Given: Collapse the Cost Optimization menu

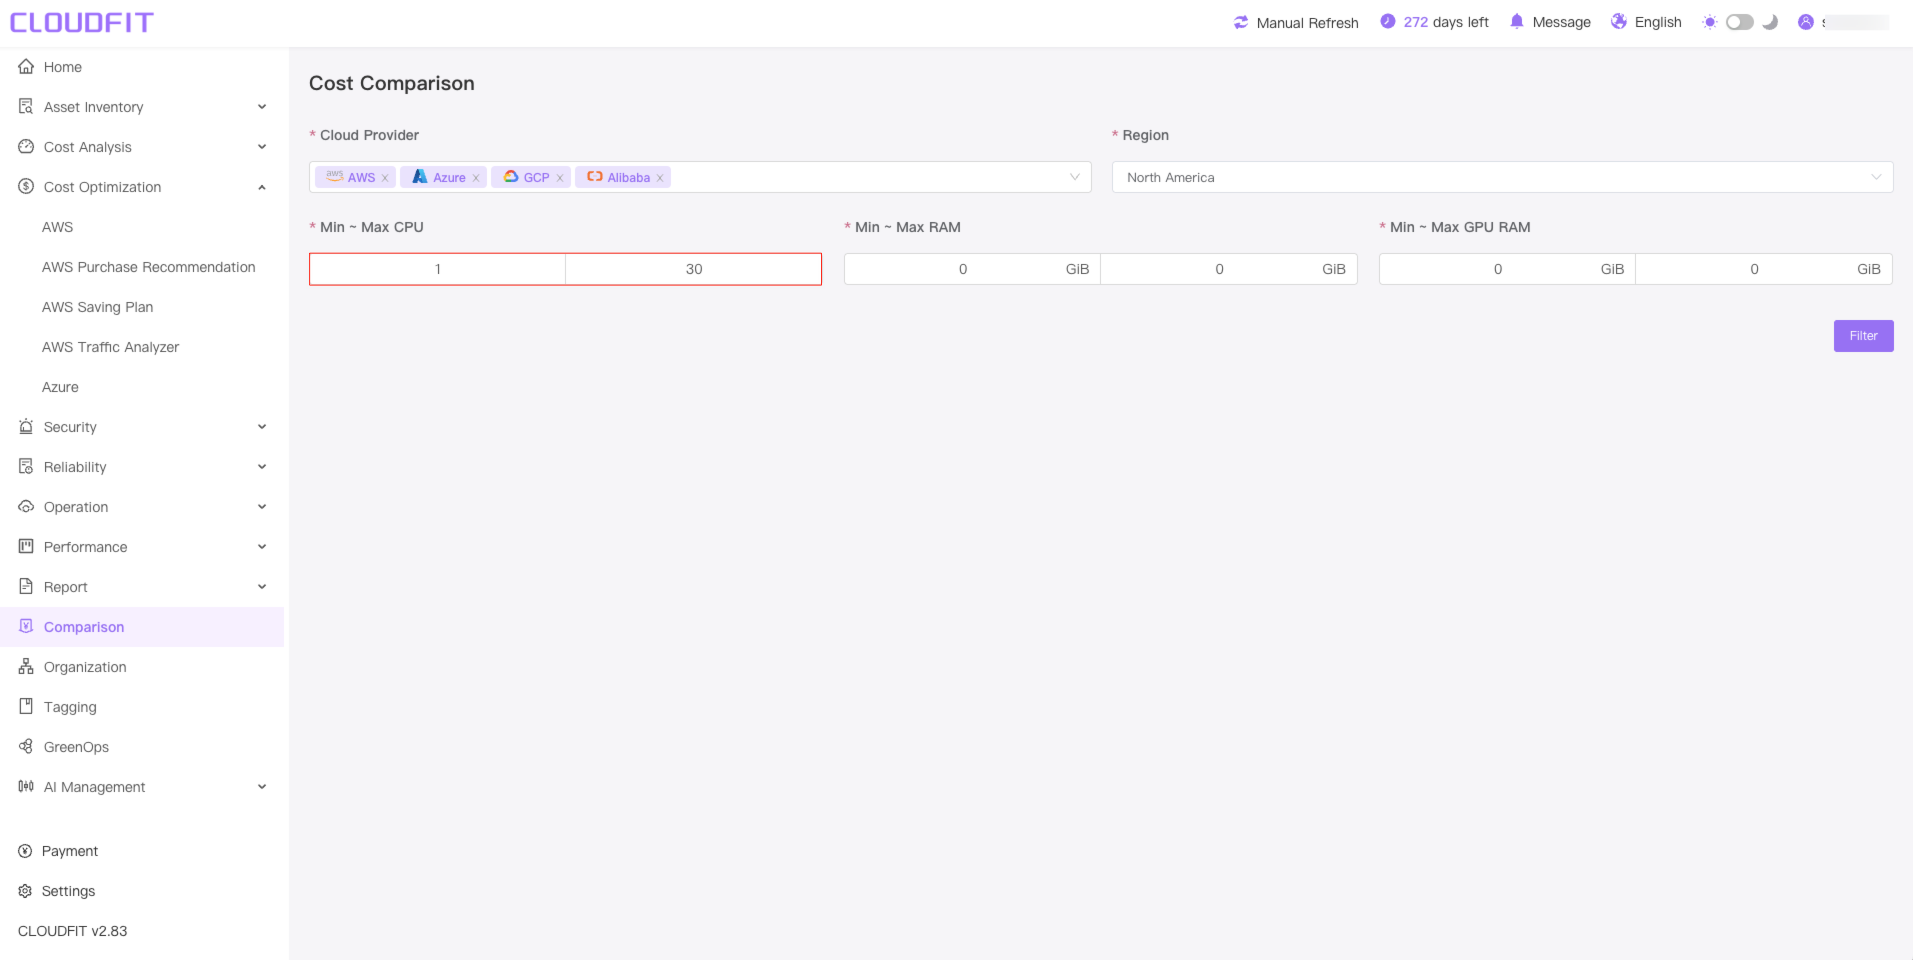Looking at the screenshot, I should pos(262,187).
